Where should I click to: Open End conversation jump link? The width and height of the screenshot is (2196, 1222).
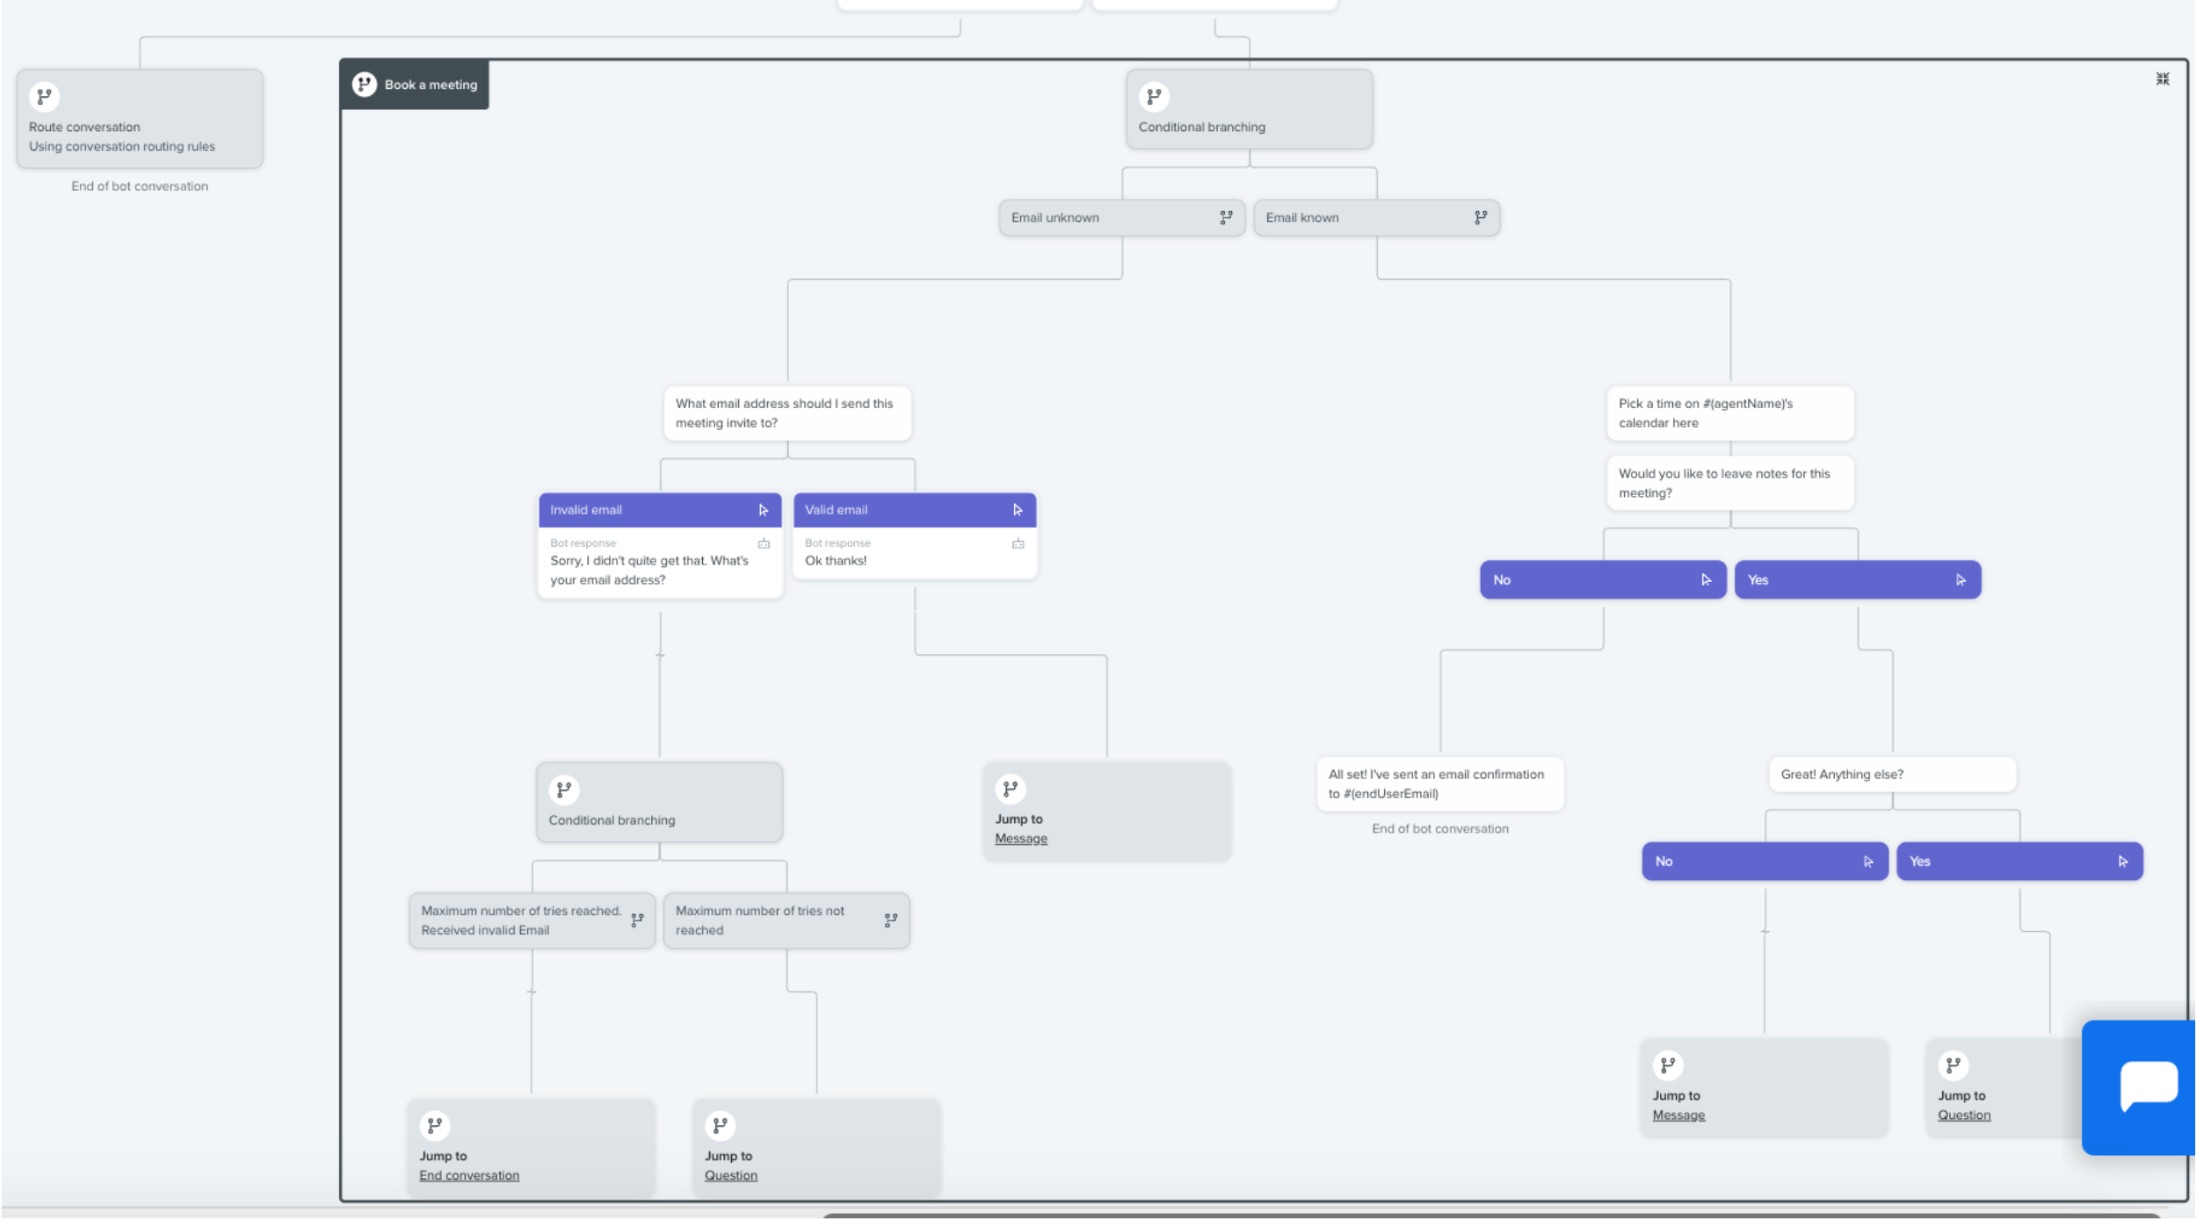469,1176
